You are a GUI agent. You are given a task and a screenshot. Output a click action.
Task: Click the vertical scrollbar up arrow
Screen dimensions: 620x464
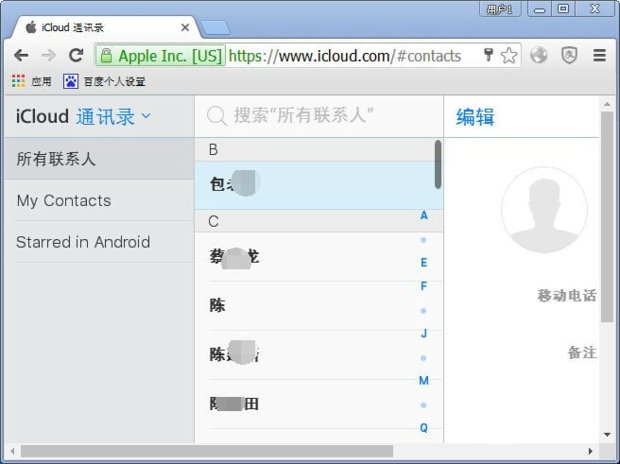pyautogui.click(x=607, y=104)
